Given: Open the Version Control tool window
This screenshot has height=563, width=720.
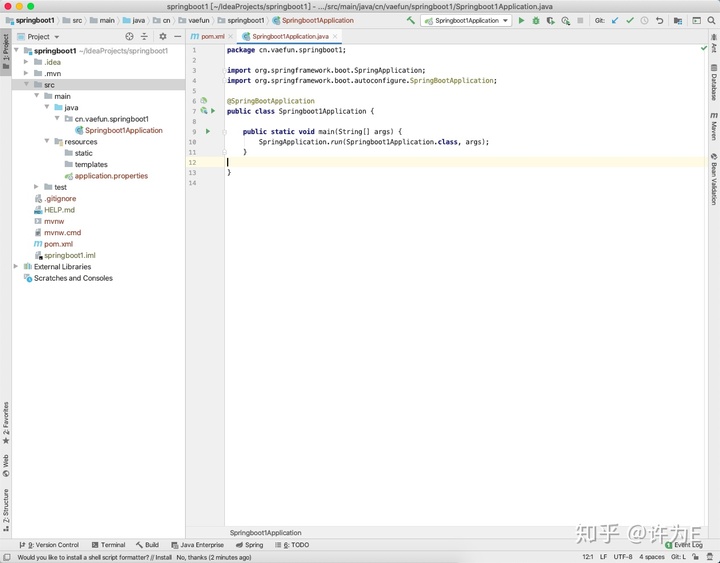Looking at the screenshot, I should pos(49,545).
